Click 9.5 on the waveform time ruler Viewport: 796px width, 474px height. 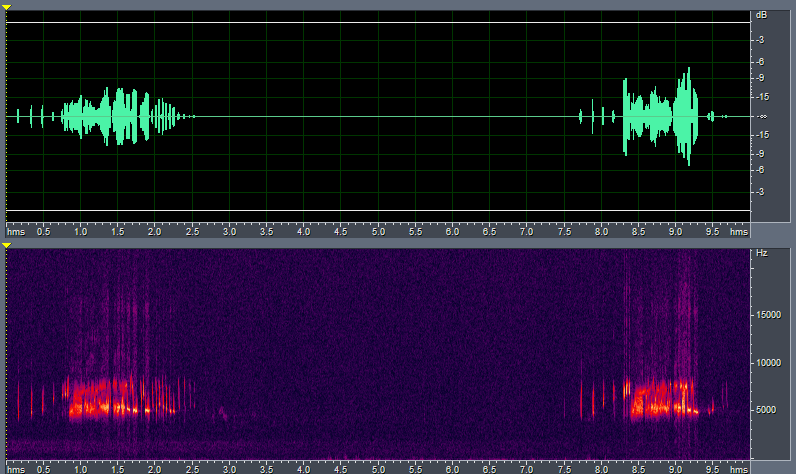pyautogui.click(x=712, y=231)
